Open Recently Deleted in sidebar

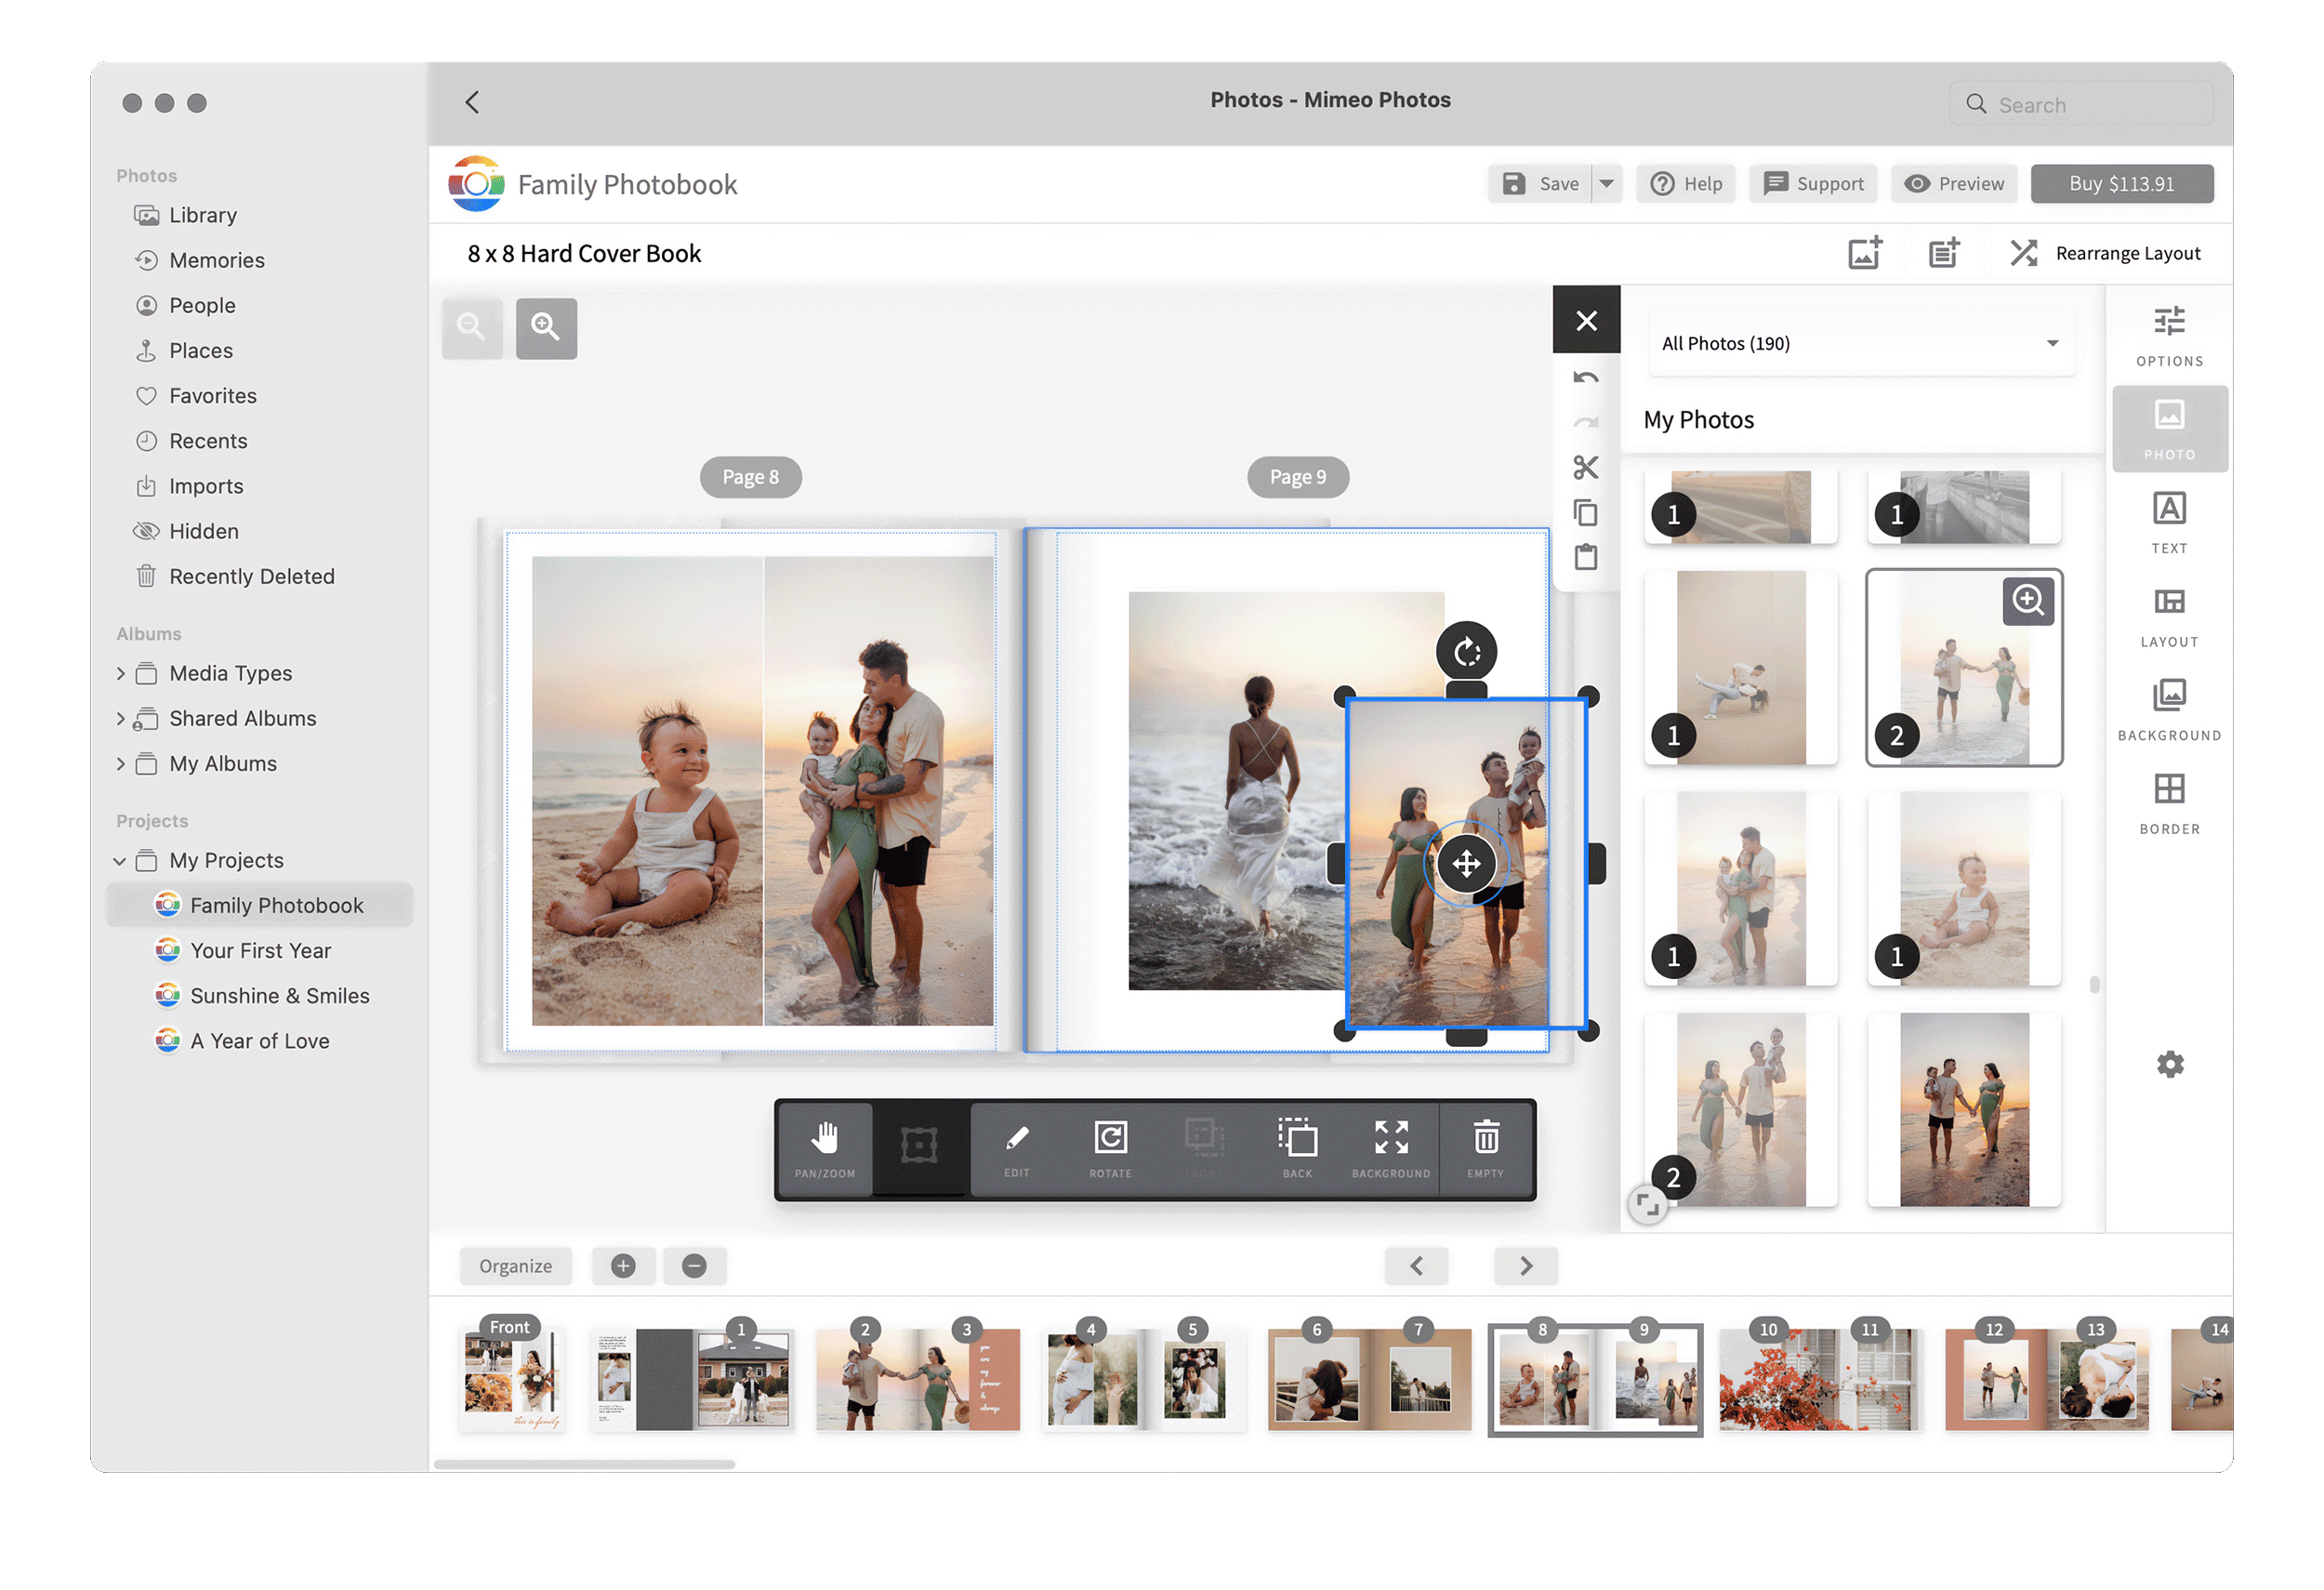[251, 576]
